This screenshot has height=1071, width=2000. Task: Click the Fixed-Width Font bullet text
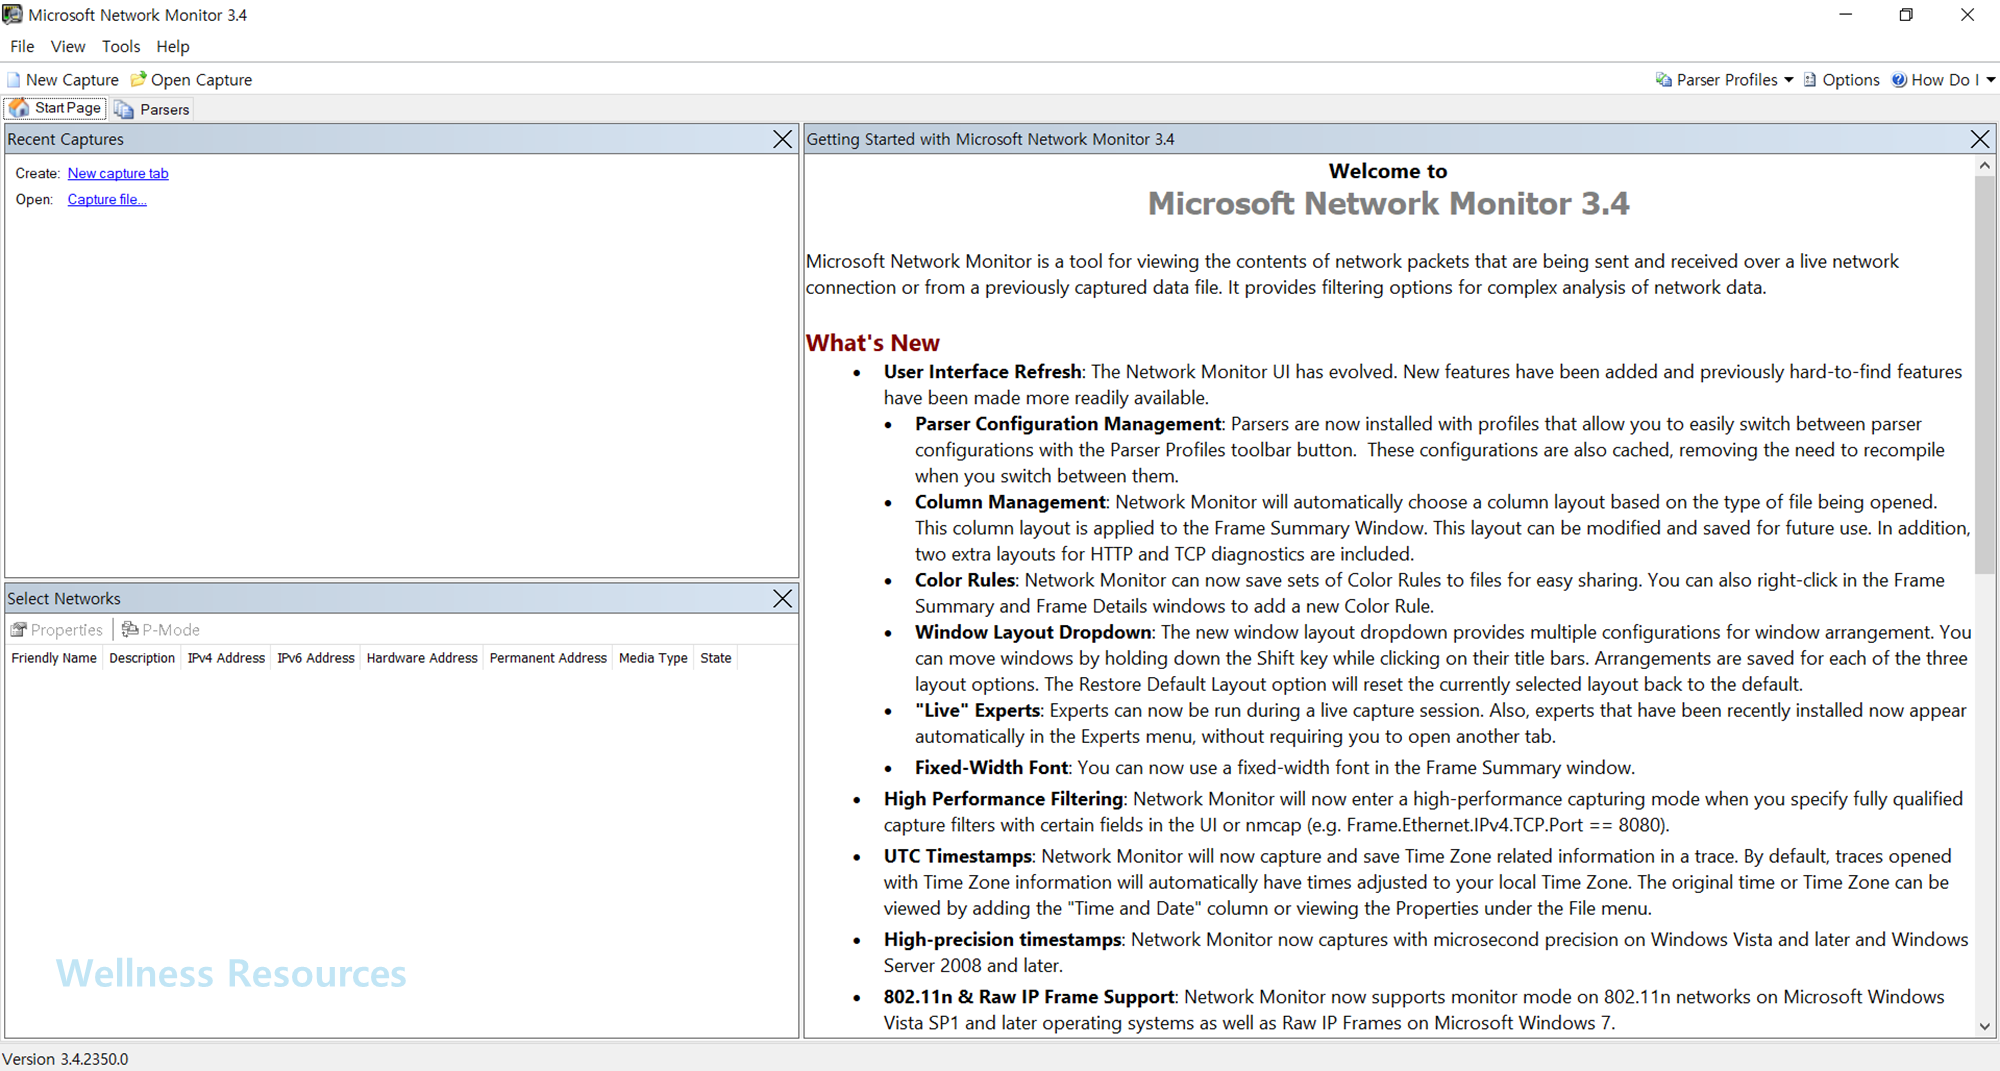click(x=991, y=768)
